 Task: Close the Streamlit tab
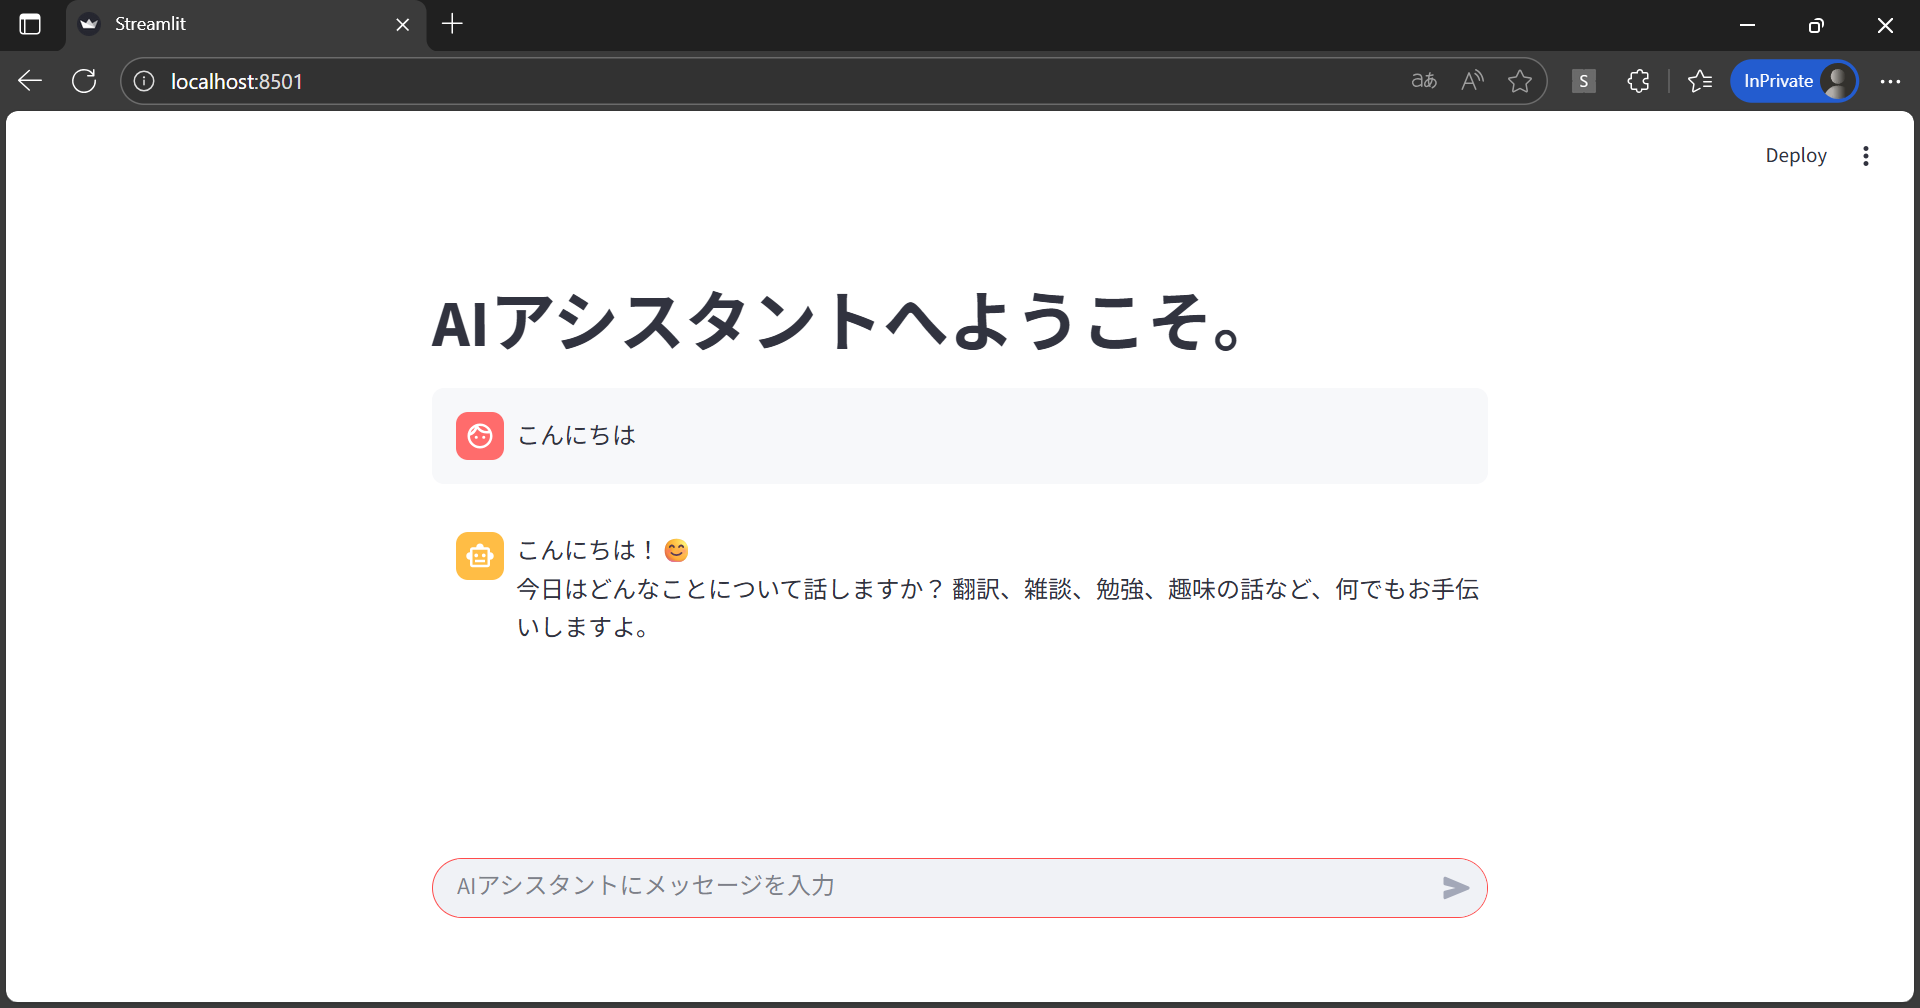pyautogui.click(x=403, y=25)
